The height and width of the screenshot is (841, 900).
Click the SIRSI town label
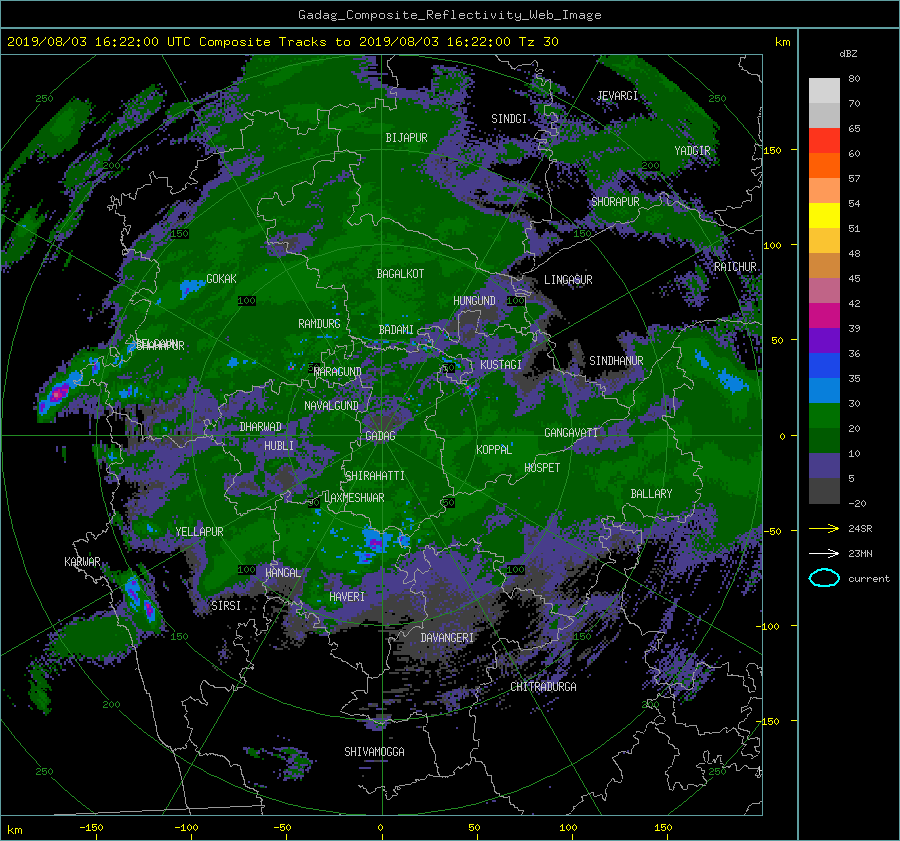coord(226,606)
